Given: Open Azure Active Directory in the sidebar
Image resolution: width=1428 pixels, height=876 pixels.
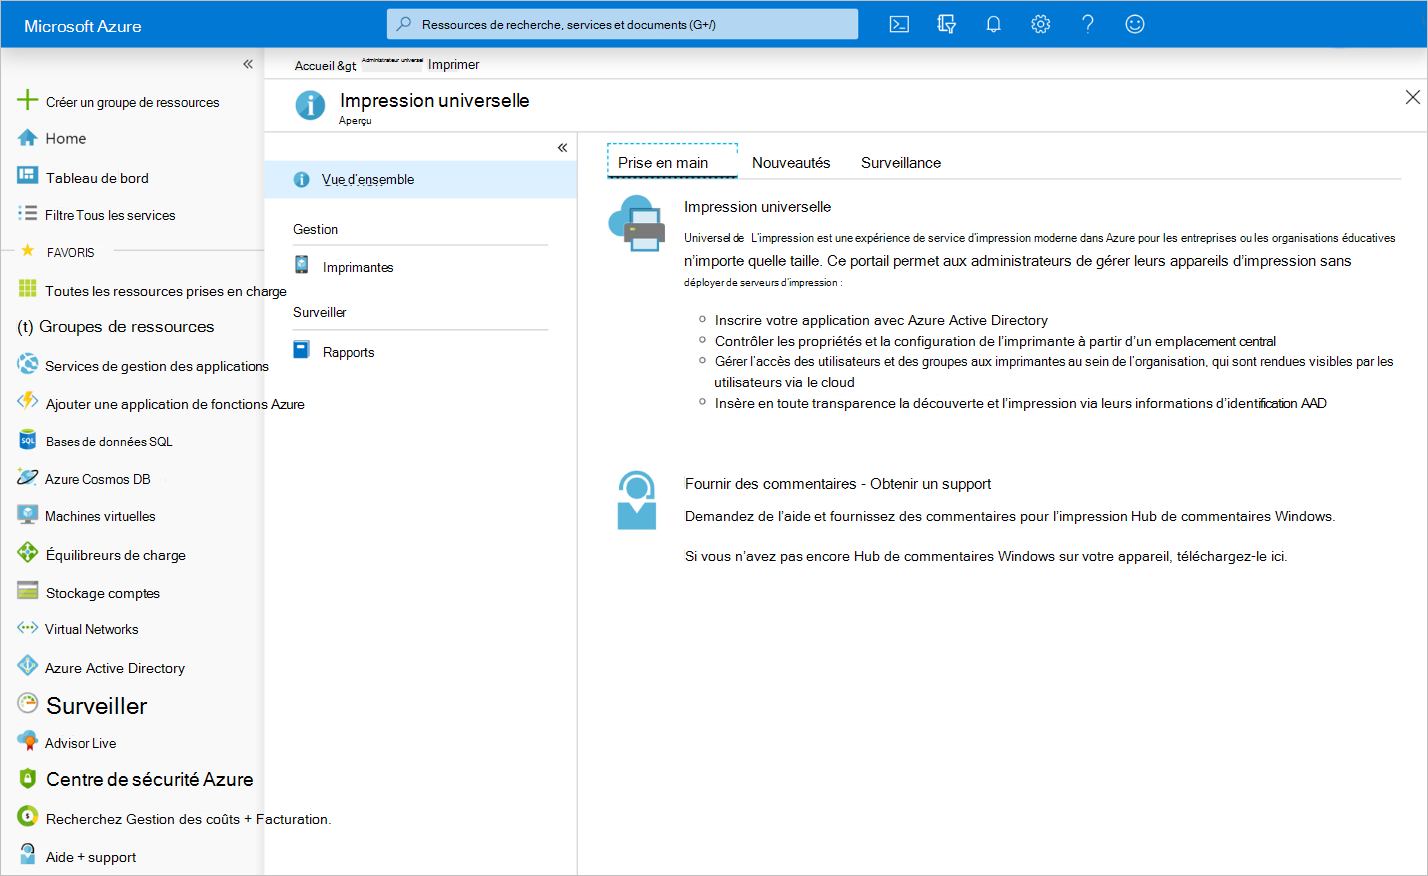Looking at the screenshot, I should 115,666.
